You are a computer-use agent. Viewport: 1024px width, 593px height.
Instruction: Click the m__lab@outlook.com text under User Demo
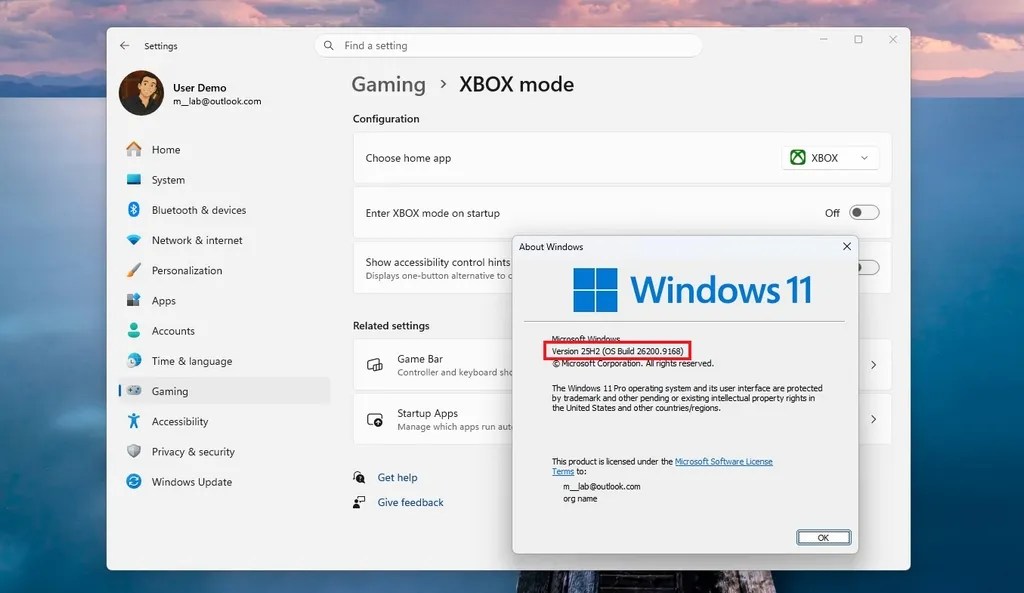pyautogui.click(x=217, y=101)
